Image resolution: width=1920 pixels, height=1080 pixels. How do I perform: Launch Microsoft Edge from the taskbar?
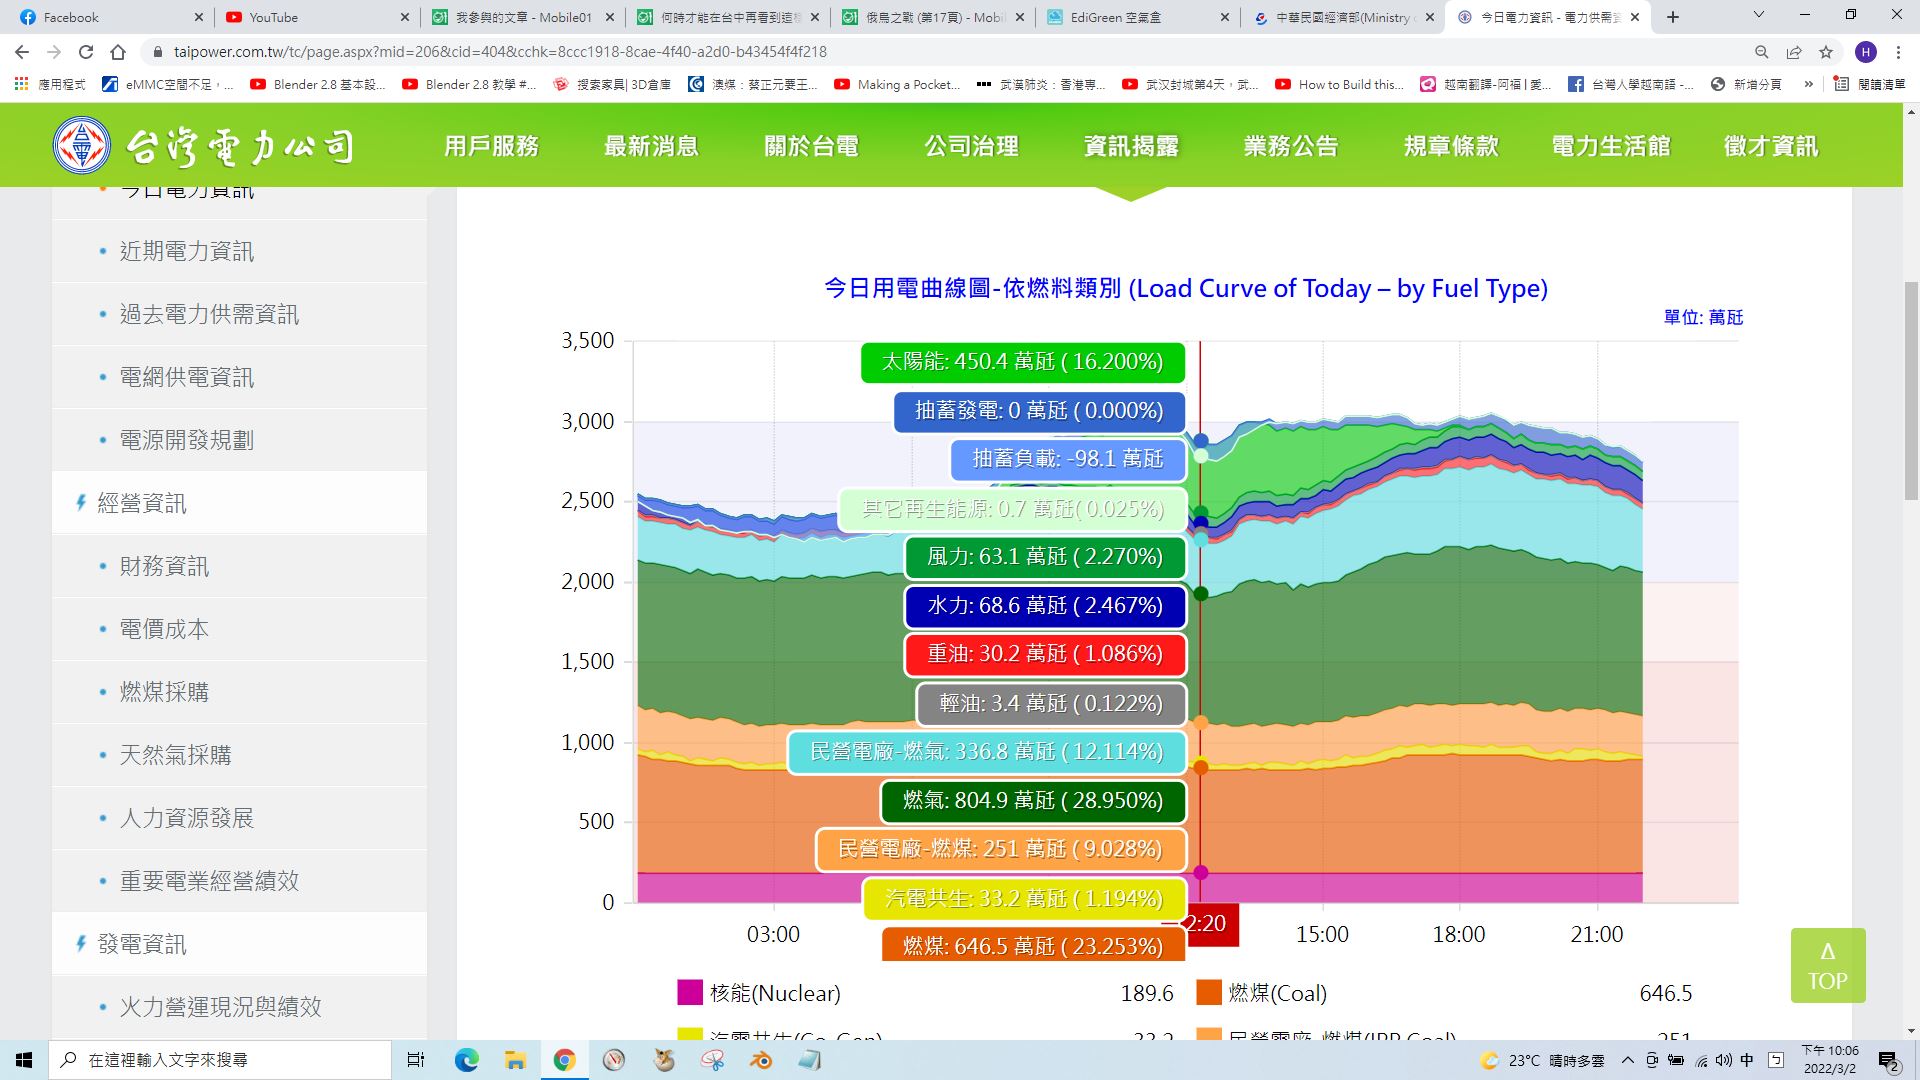466,1060
